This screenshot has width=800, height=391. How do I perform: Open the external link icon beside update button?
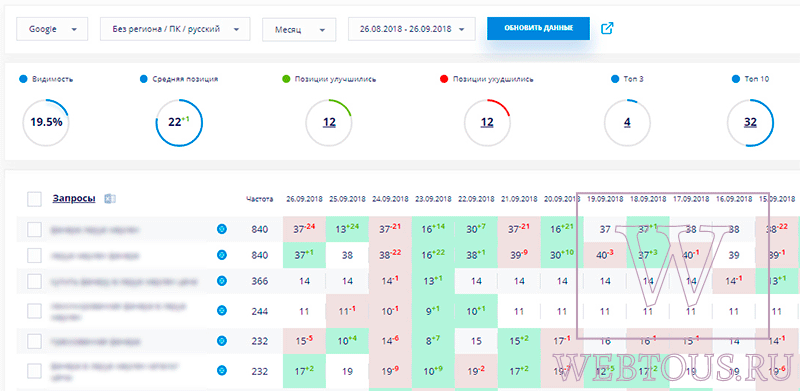[607, 29]
